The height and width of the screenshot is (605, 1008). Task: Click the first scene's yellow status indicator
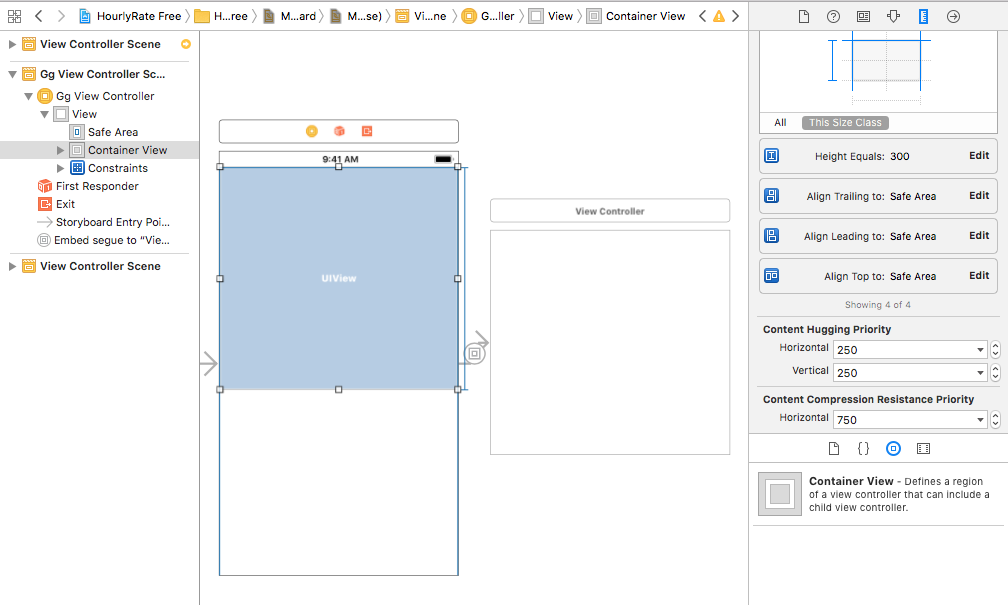point(186,44)
